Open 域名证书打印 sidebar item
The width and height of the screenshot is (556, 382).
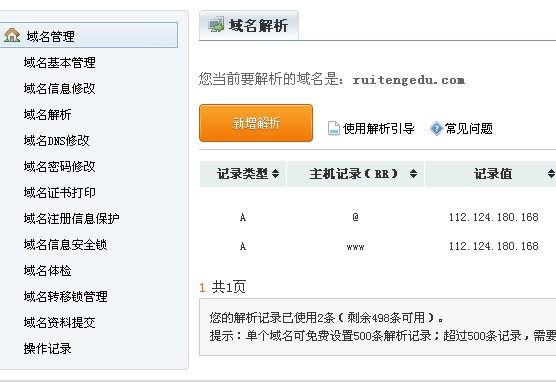tap(59, 193)
